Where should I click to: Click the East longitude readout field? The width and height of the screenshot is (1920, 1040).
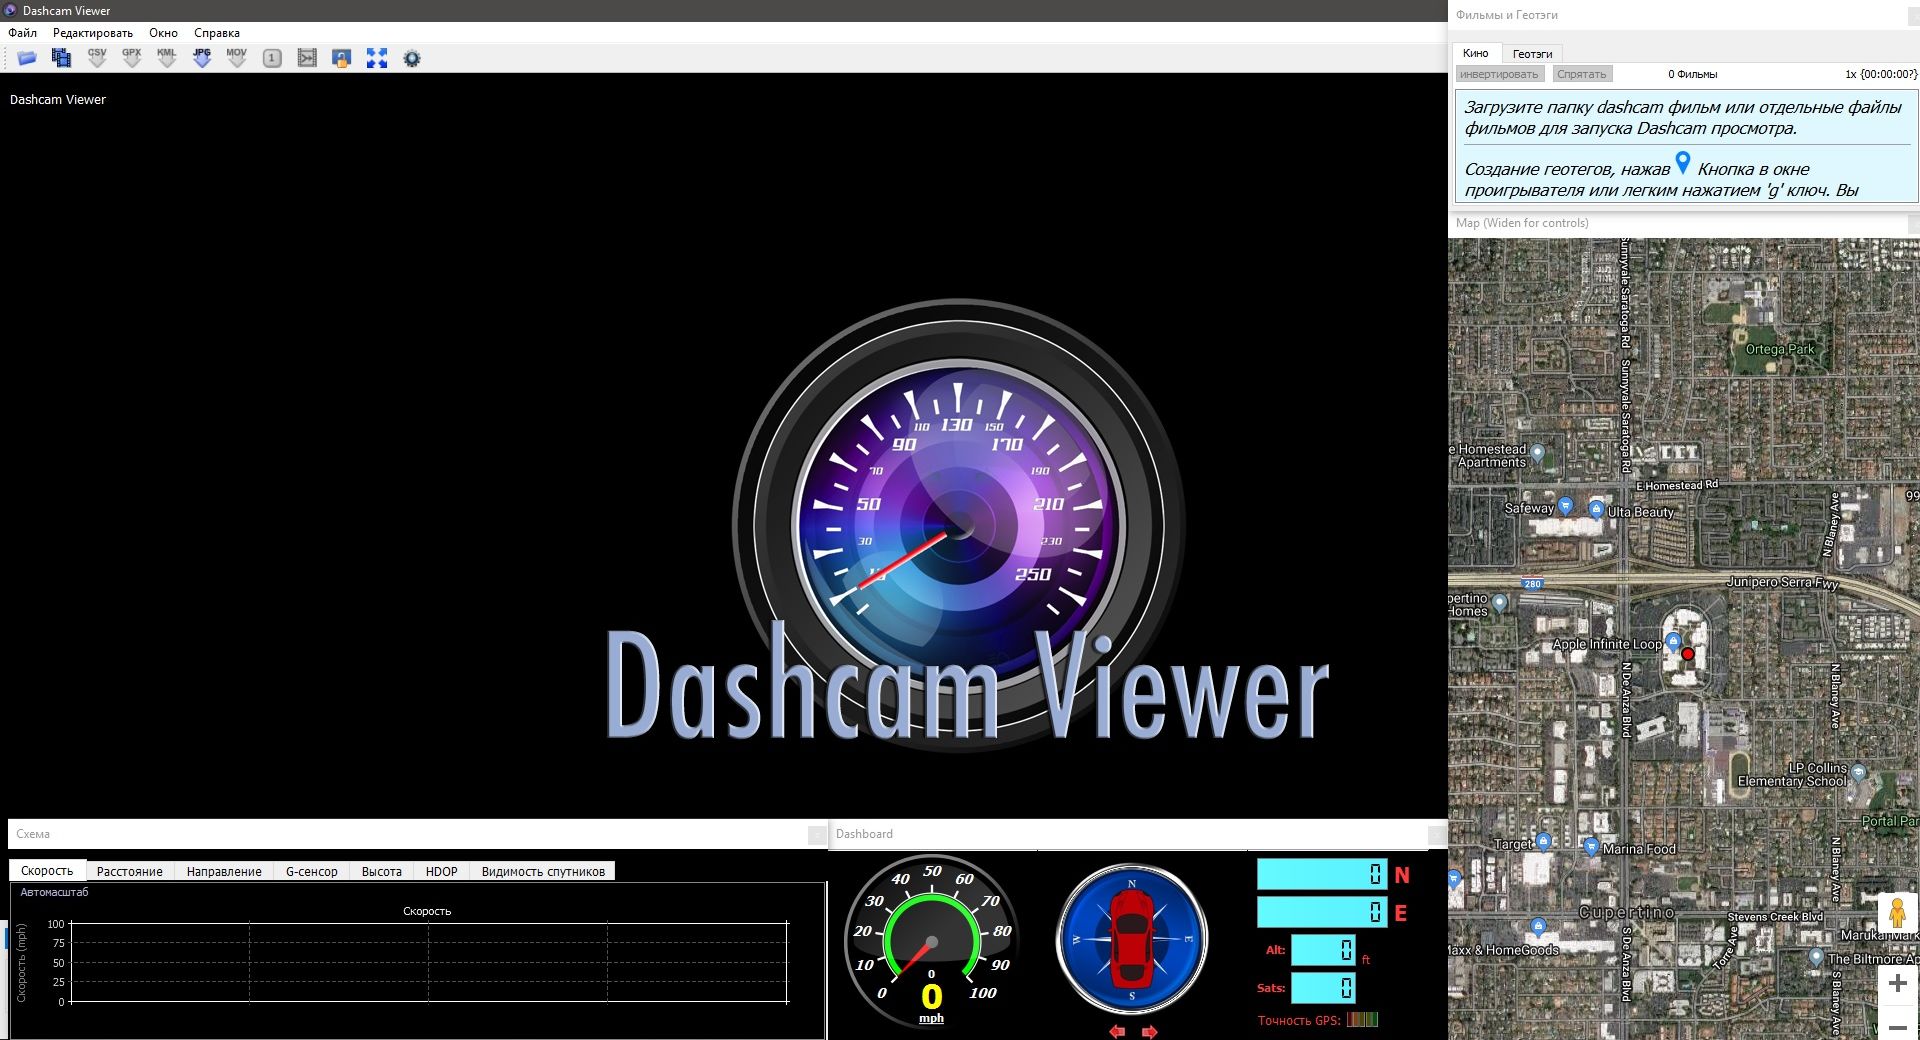[1321, 912]
